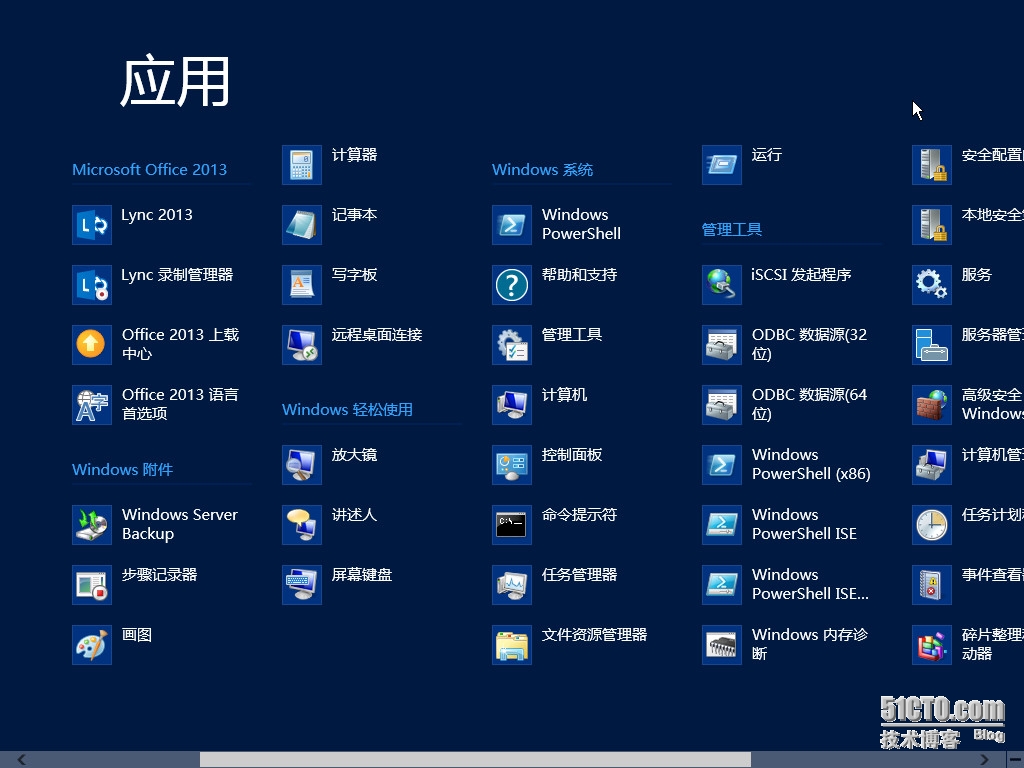
Task: Open Windows PowerShell icon under Windows 系统
Action: 512,225
